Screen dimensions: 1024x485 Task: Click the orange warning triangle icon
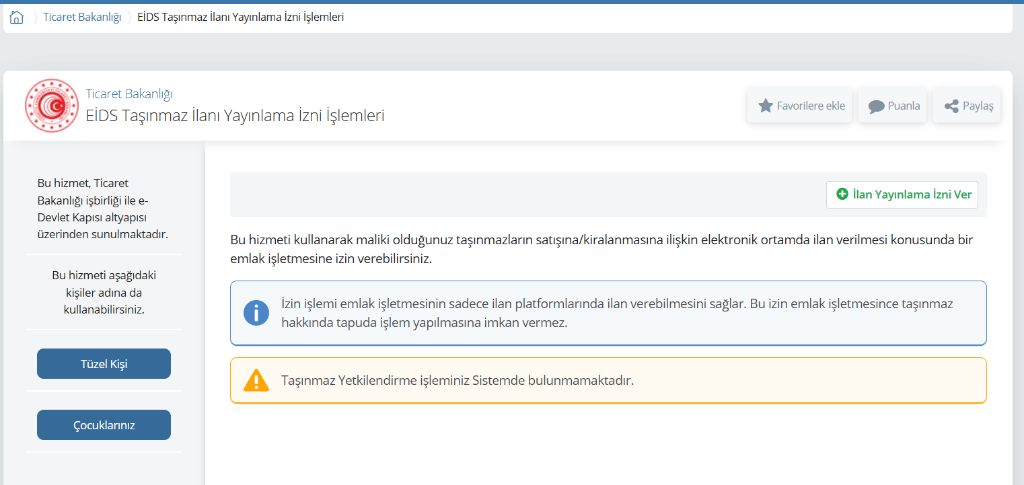[x=256, y=380]
